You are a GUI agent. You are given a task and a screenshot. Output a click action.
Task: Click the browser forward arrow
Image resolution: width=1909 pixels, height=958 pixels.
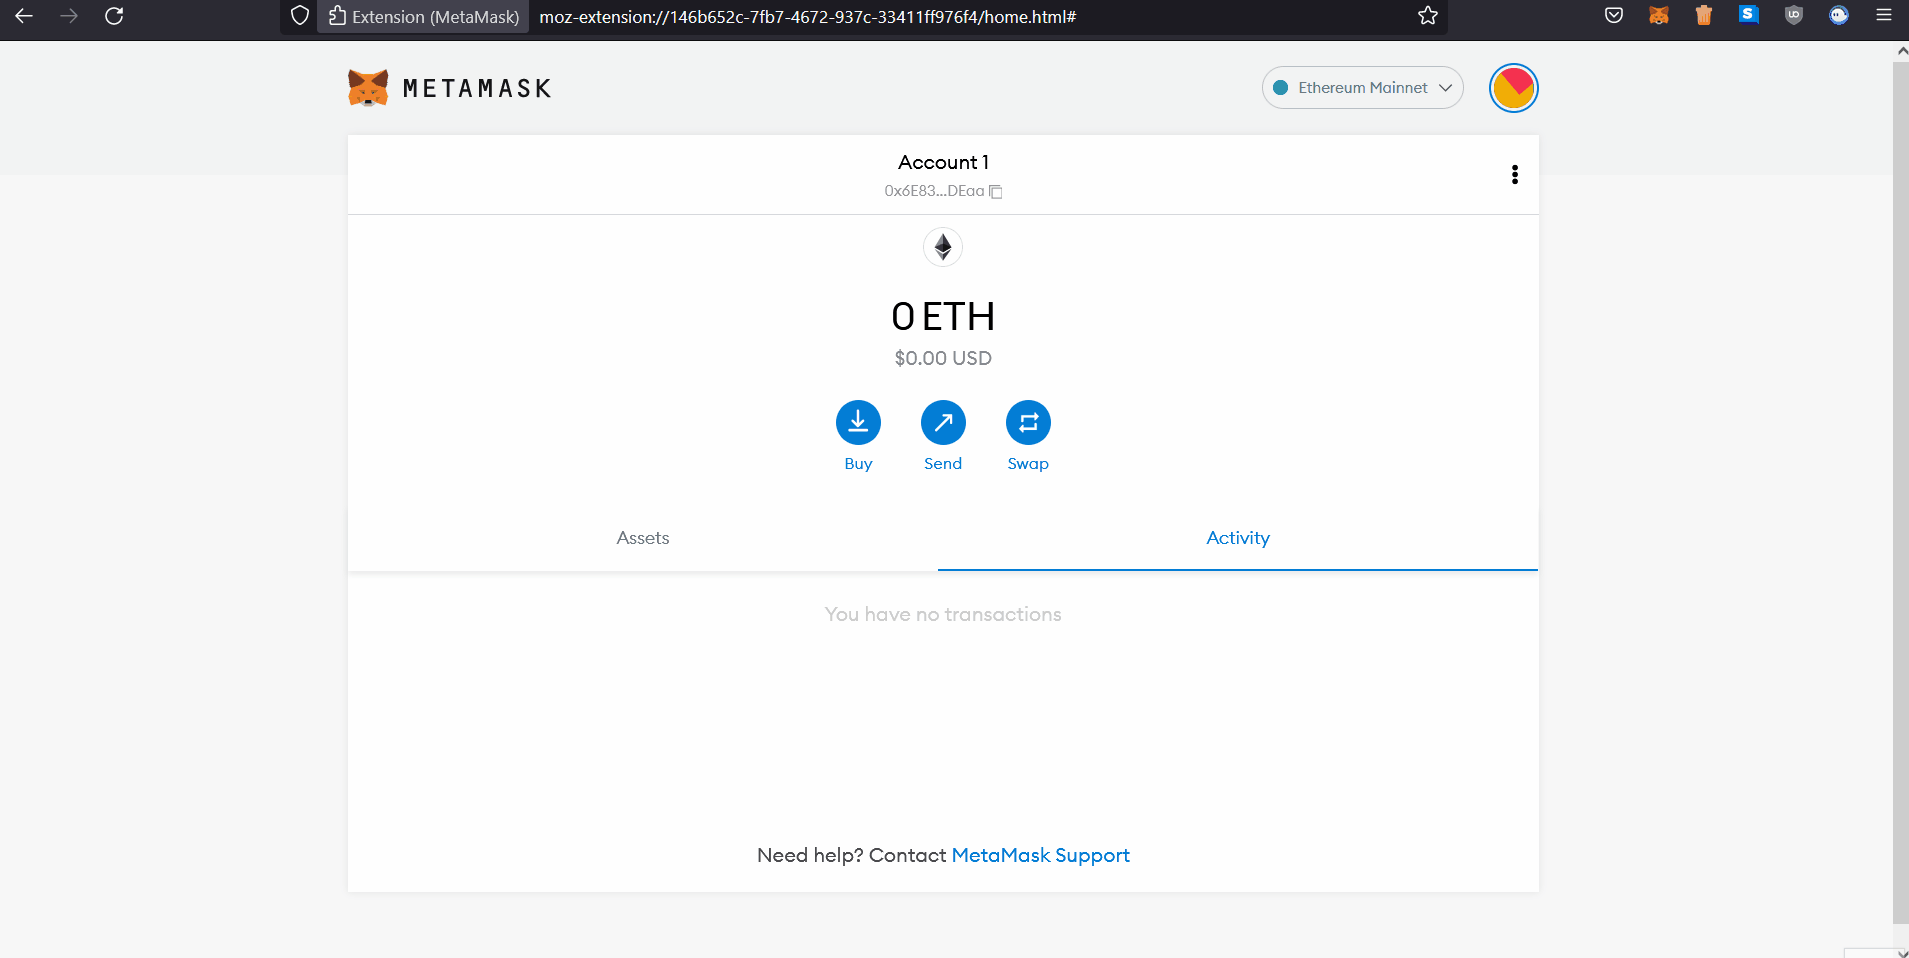[x=69, y=16]
